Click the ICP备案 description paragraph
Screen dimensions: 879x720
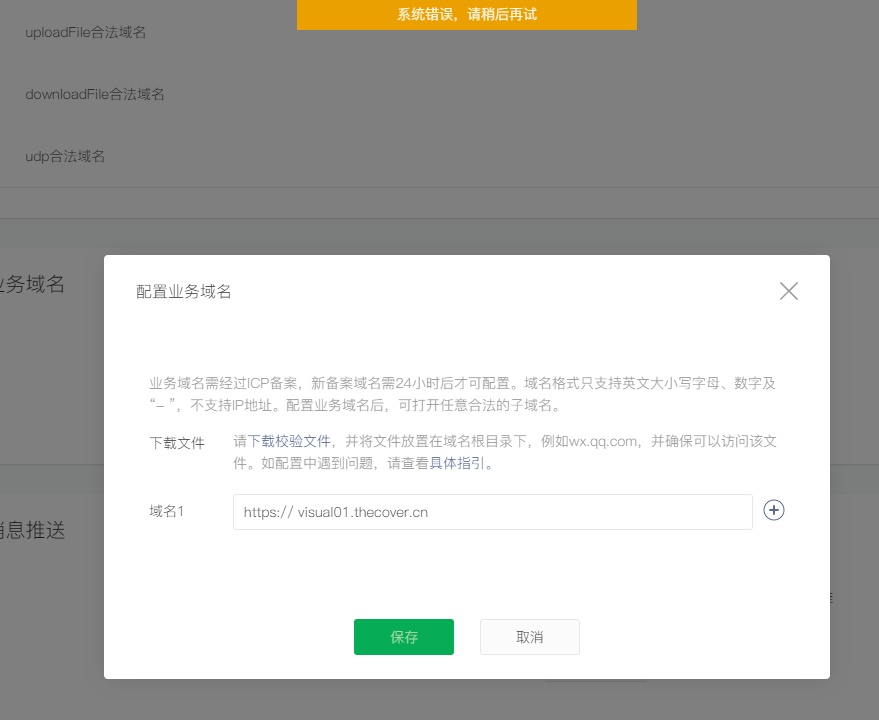462,394
